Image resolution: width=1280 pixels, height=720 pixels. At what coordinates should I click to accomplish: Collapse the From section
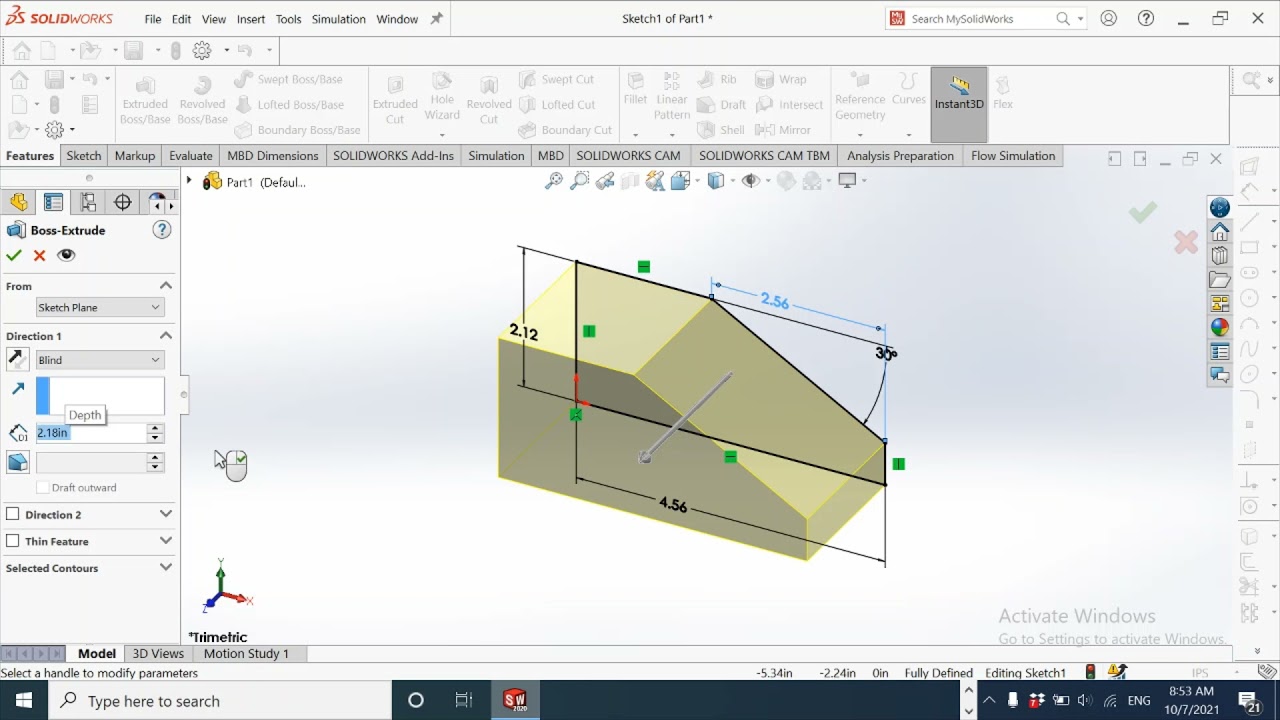pos(166,286)
